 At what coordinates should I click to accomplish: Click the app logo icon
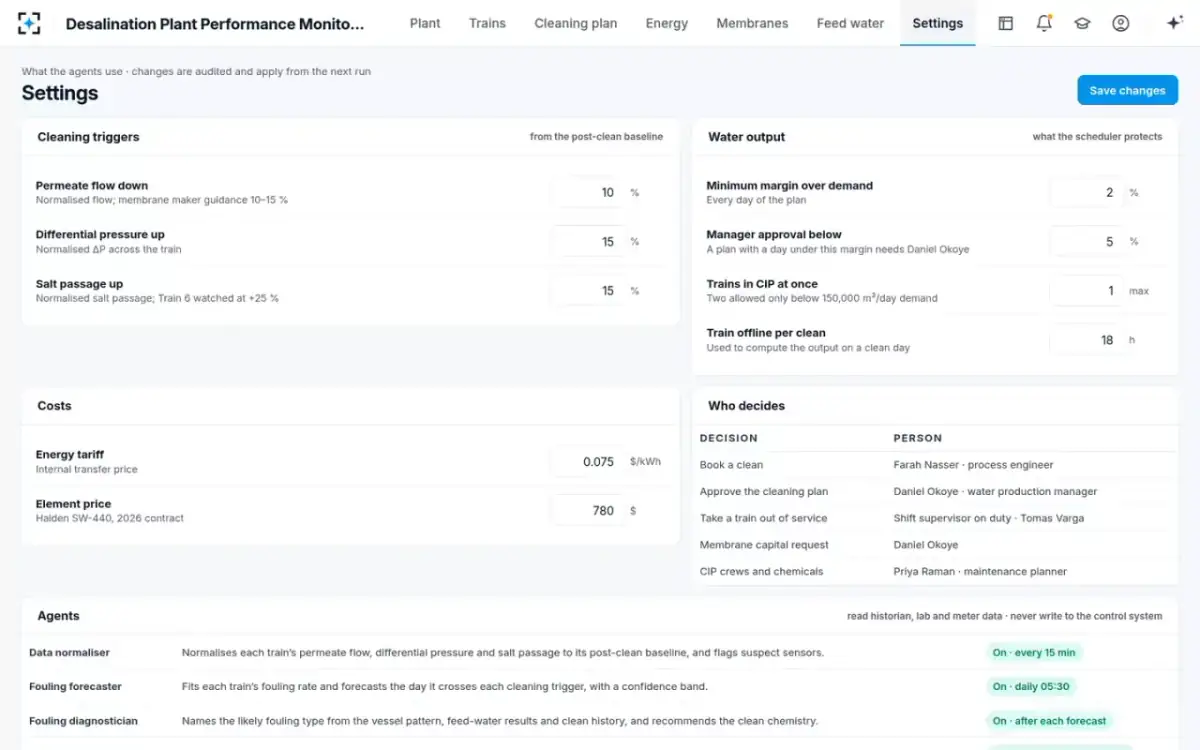click(x=29, y=23)
